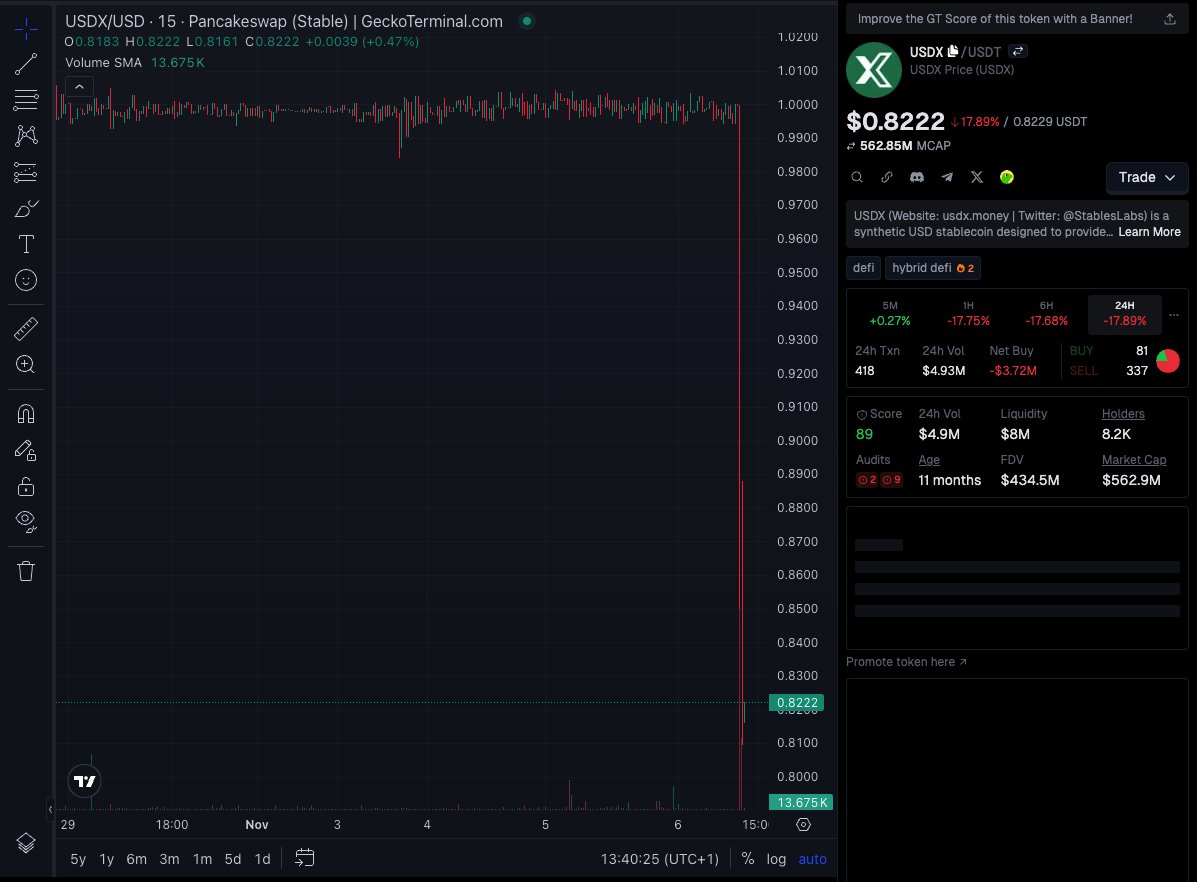This screenshot has height=882, width=1197.
Task: Toggle log scale mode
Action: (776, 859)
